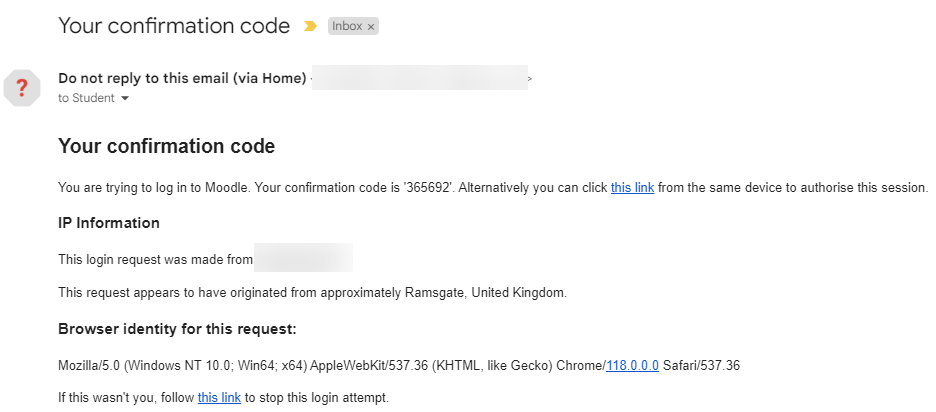Click sender name 'Do not reply to this email'

click(x=182, y=78)
